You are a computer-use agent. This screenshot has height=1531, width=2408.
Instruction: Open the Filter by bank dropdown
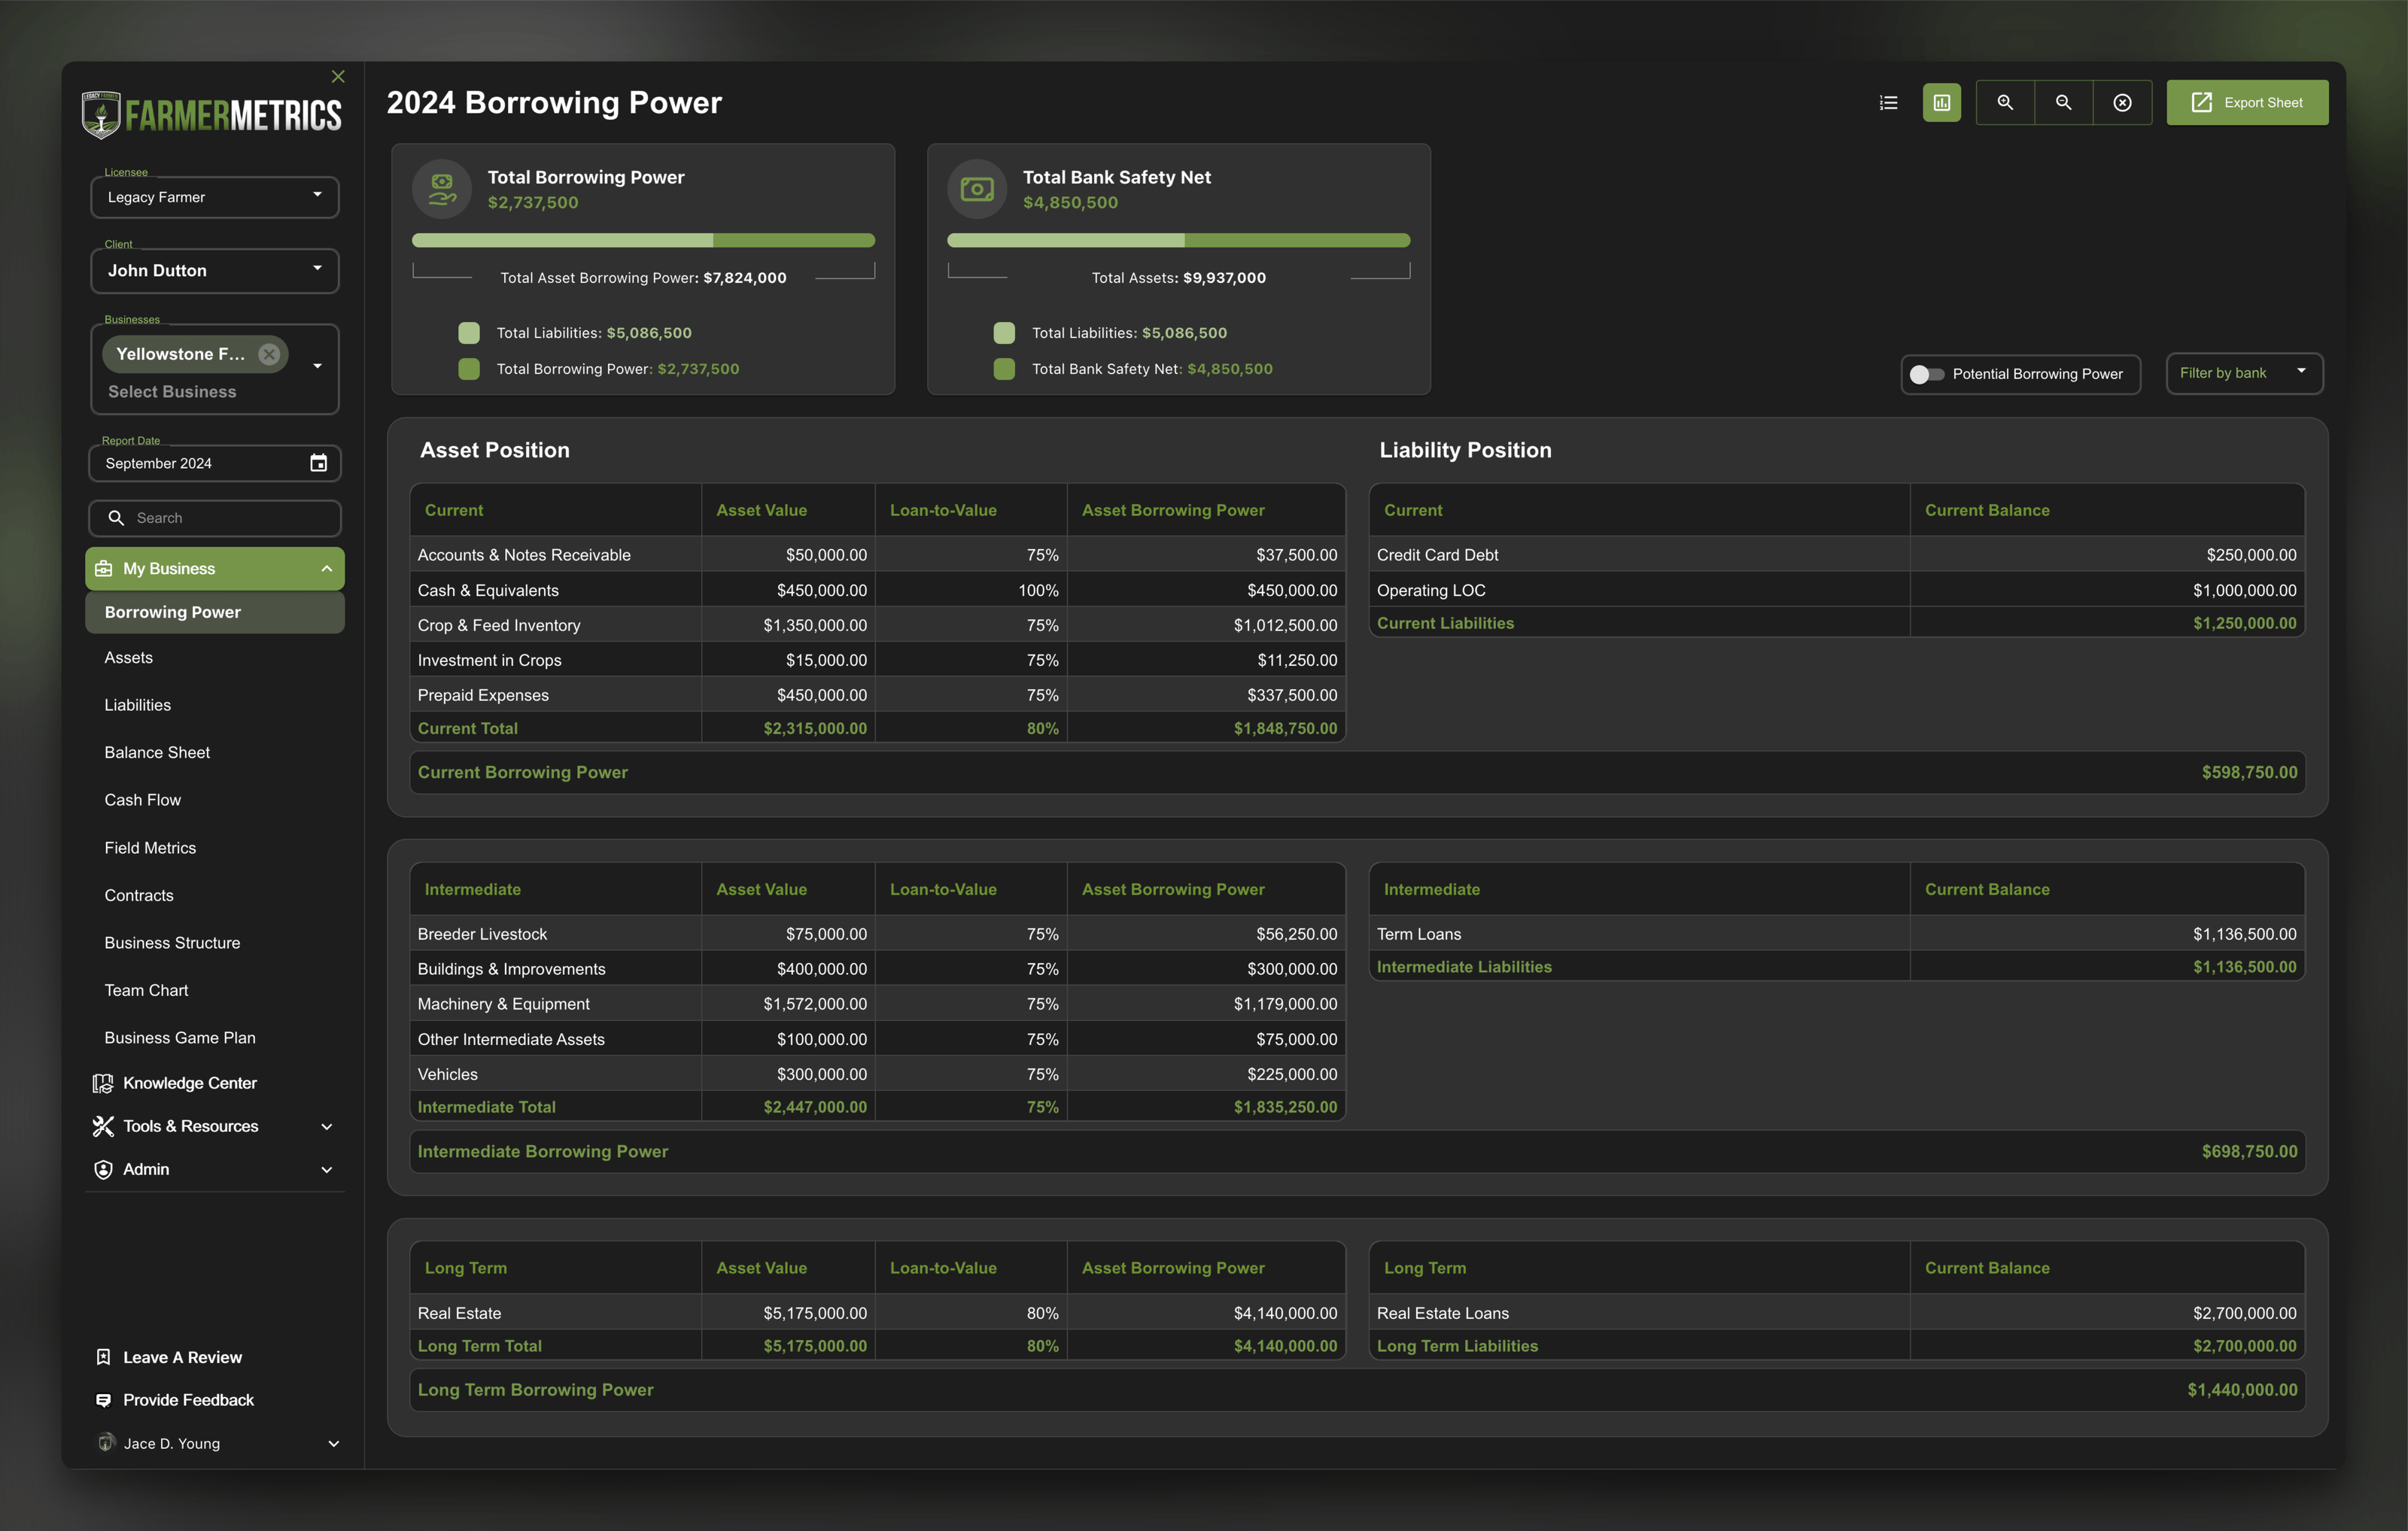(2243, 373)
